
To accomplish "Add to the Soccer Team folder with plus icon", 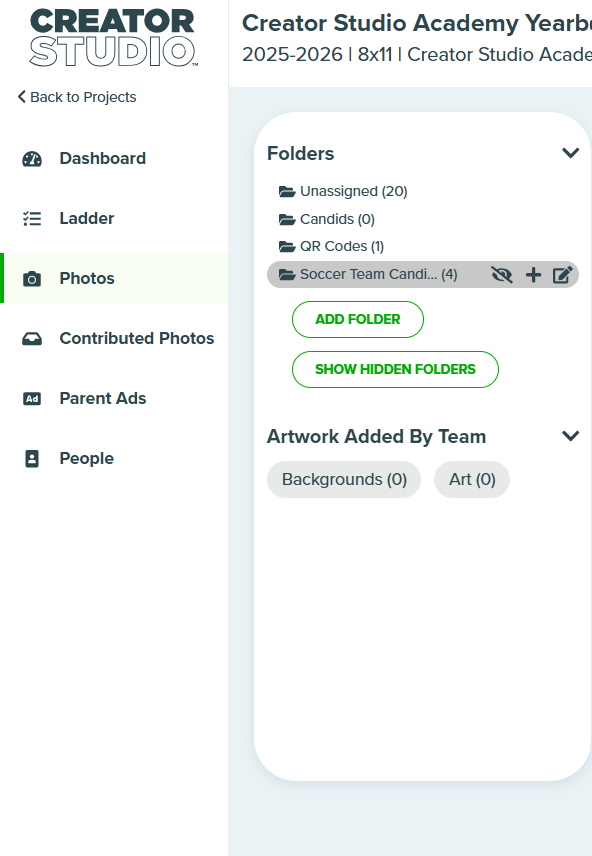I will point(533,275).
